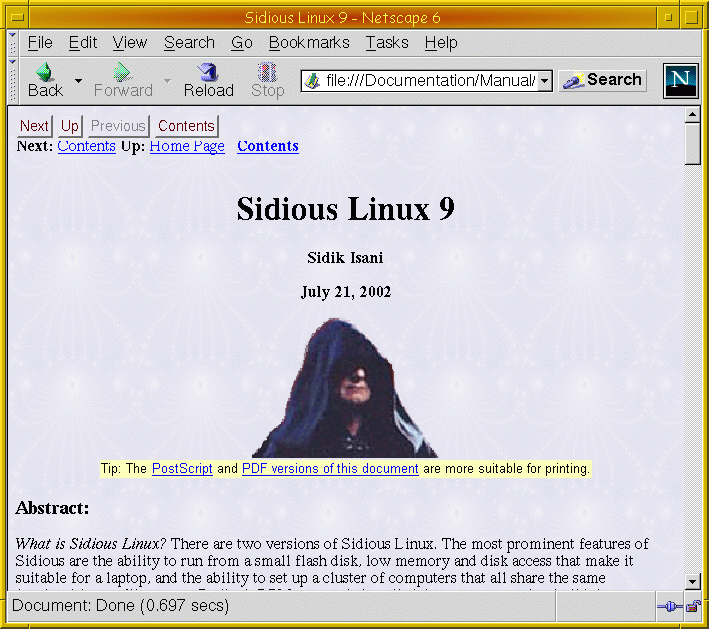Click the author name Sidik Isani
709x629 pixels.
[345, 258]
